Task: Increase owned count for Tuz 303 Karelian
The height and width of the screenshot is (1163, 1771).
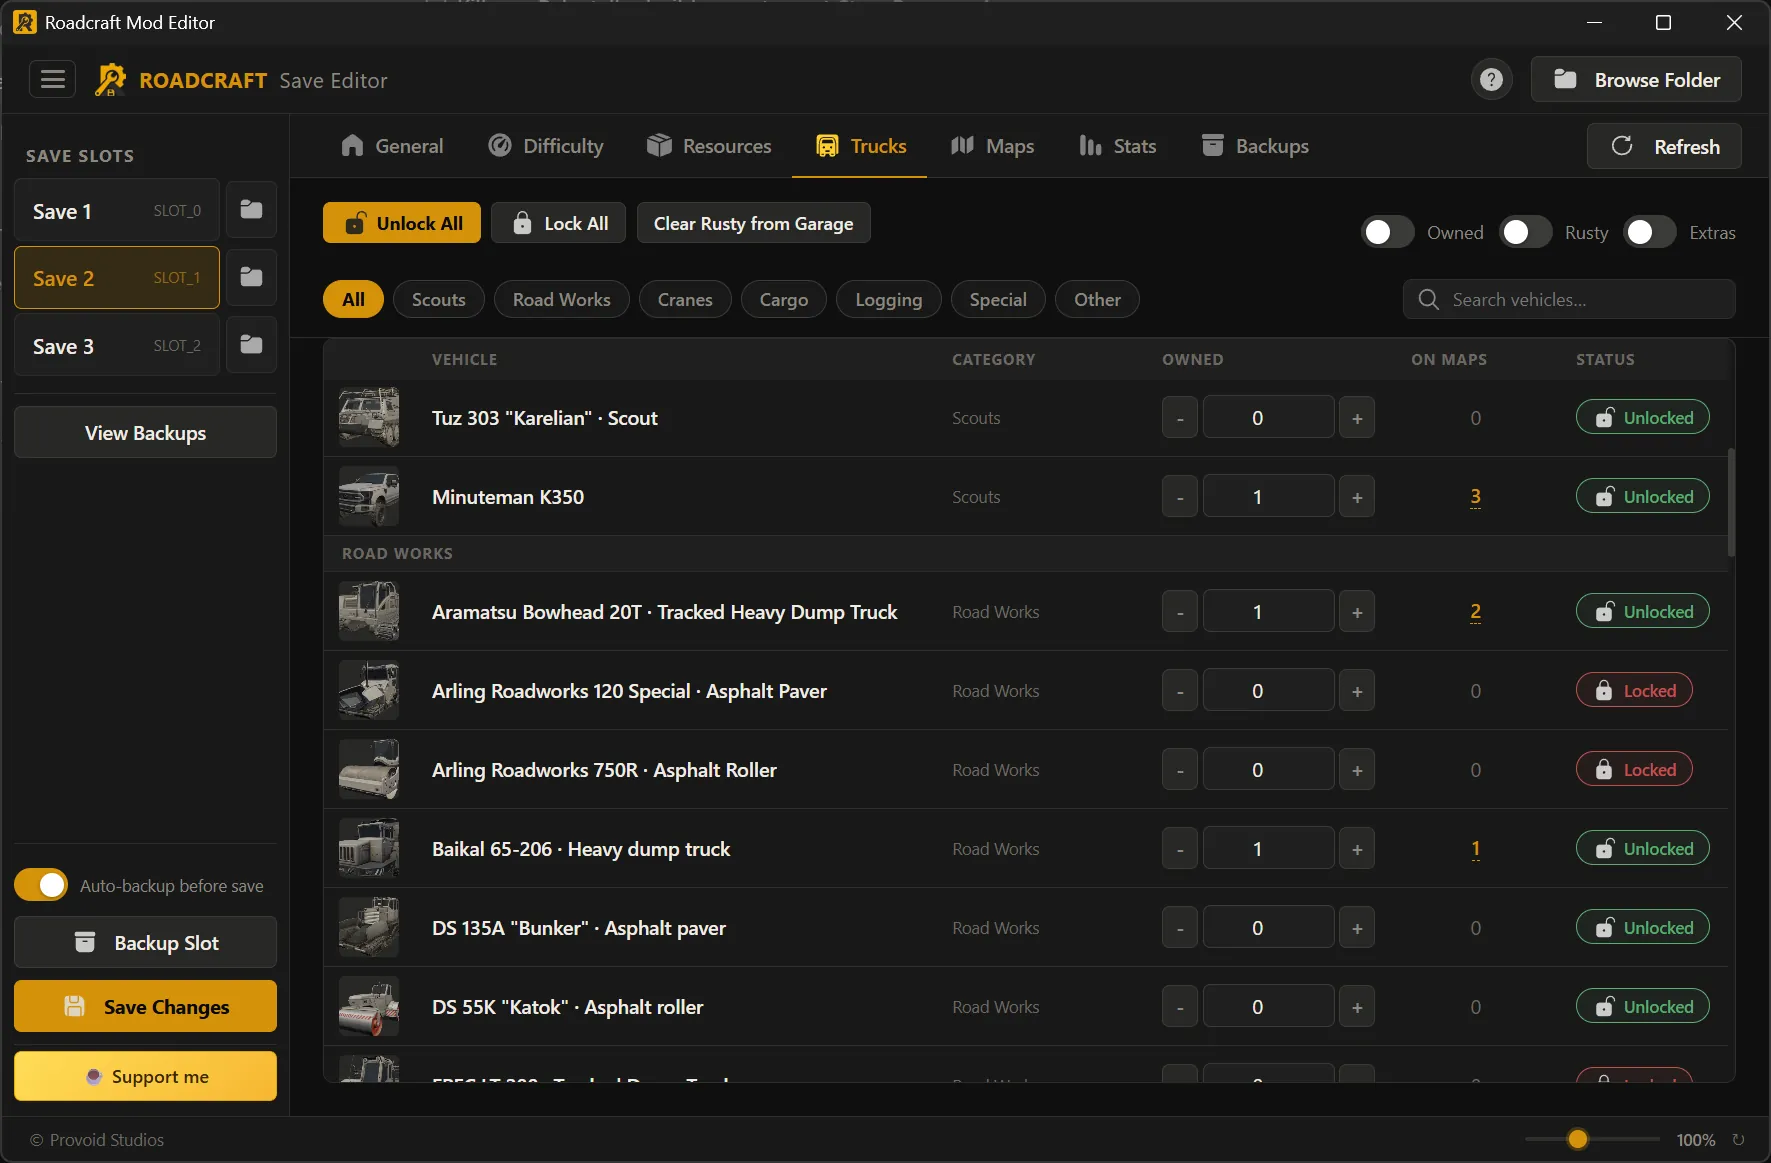Action: 1356,418
